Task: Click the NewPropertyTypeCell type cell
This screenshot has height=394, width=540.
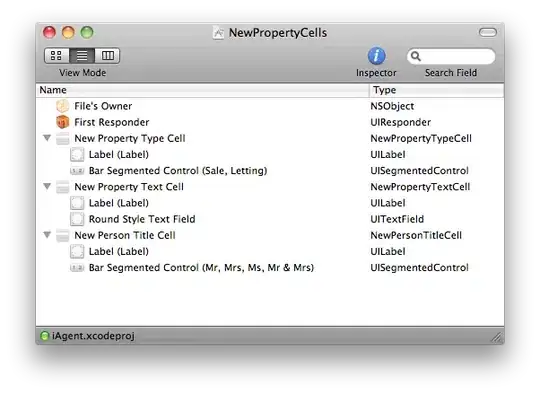Action: coord(421,138)
